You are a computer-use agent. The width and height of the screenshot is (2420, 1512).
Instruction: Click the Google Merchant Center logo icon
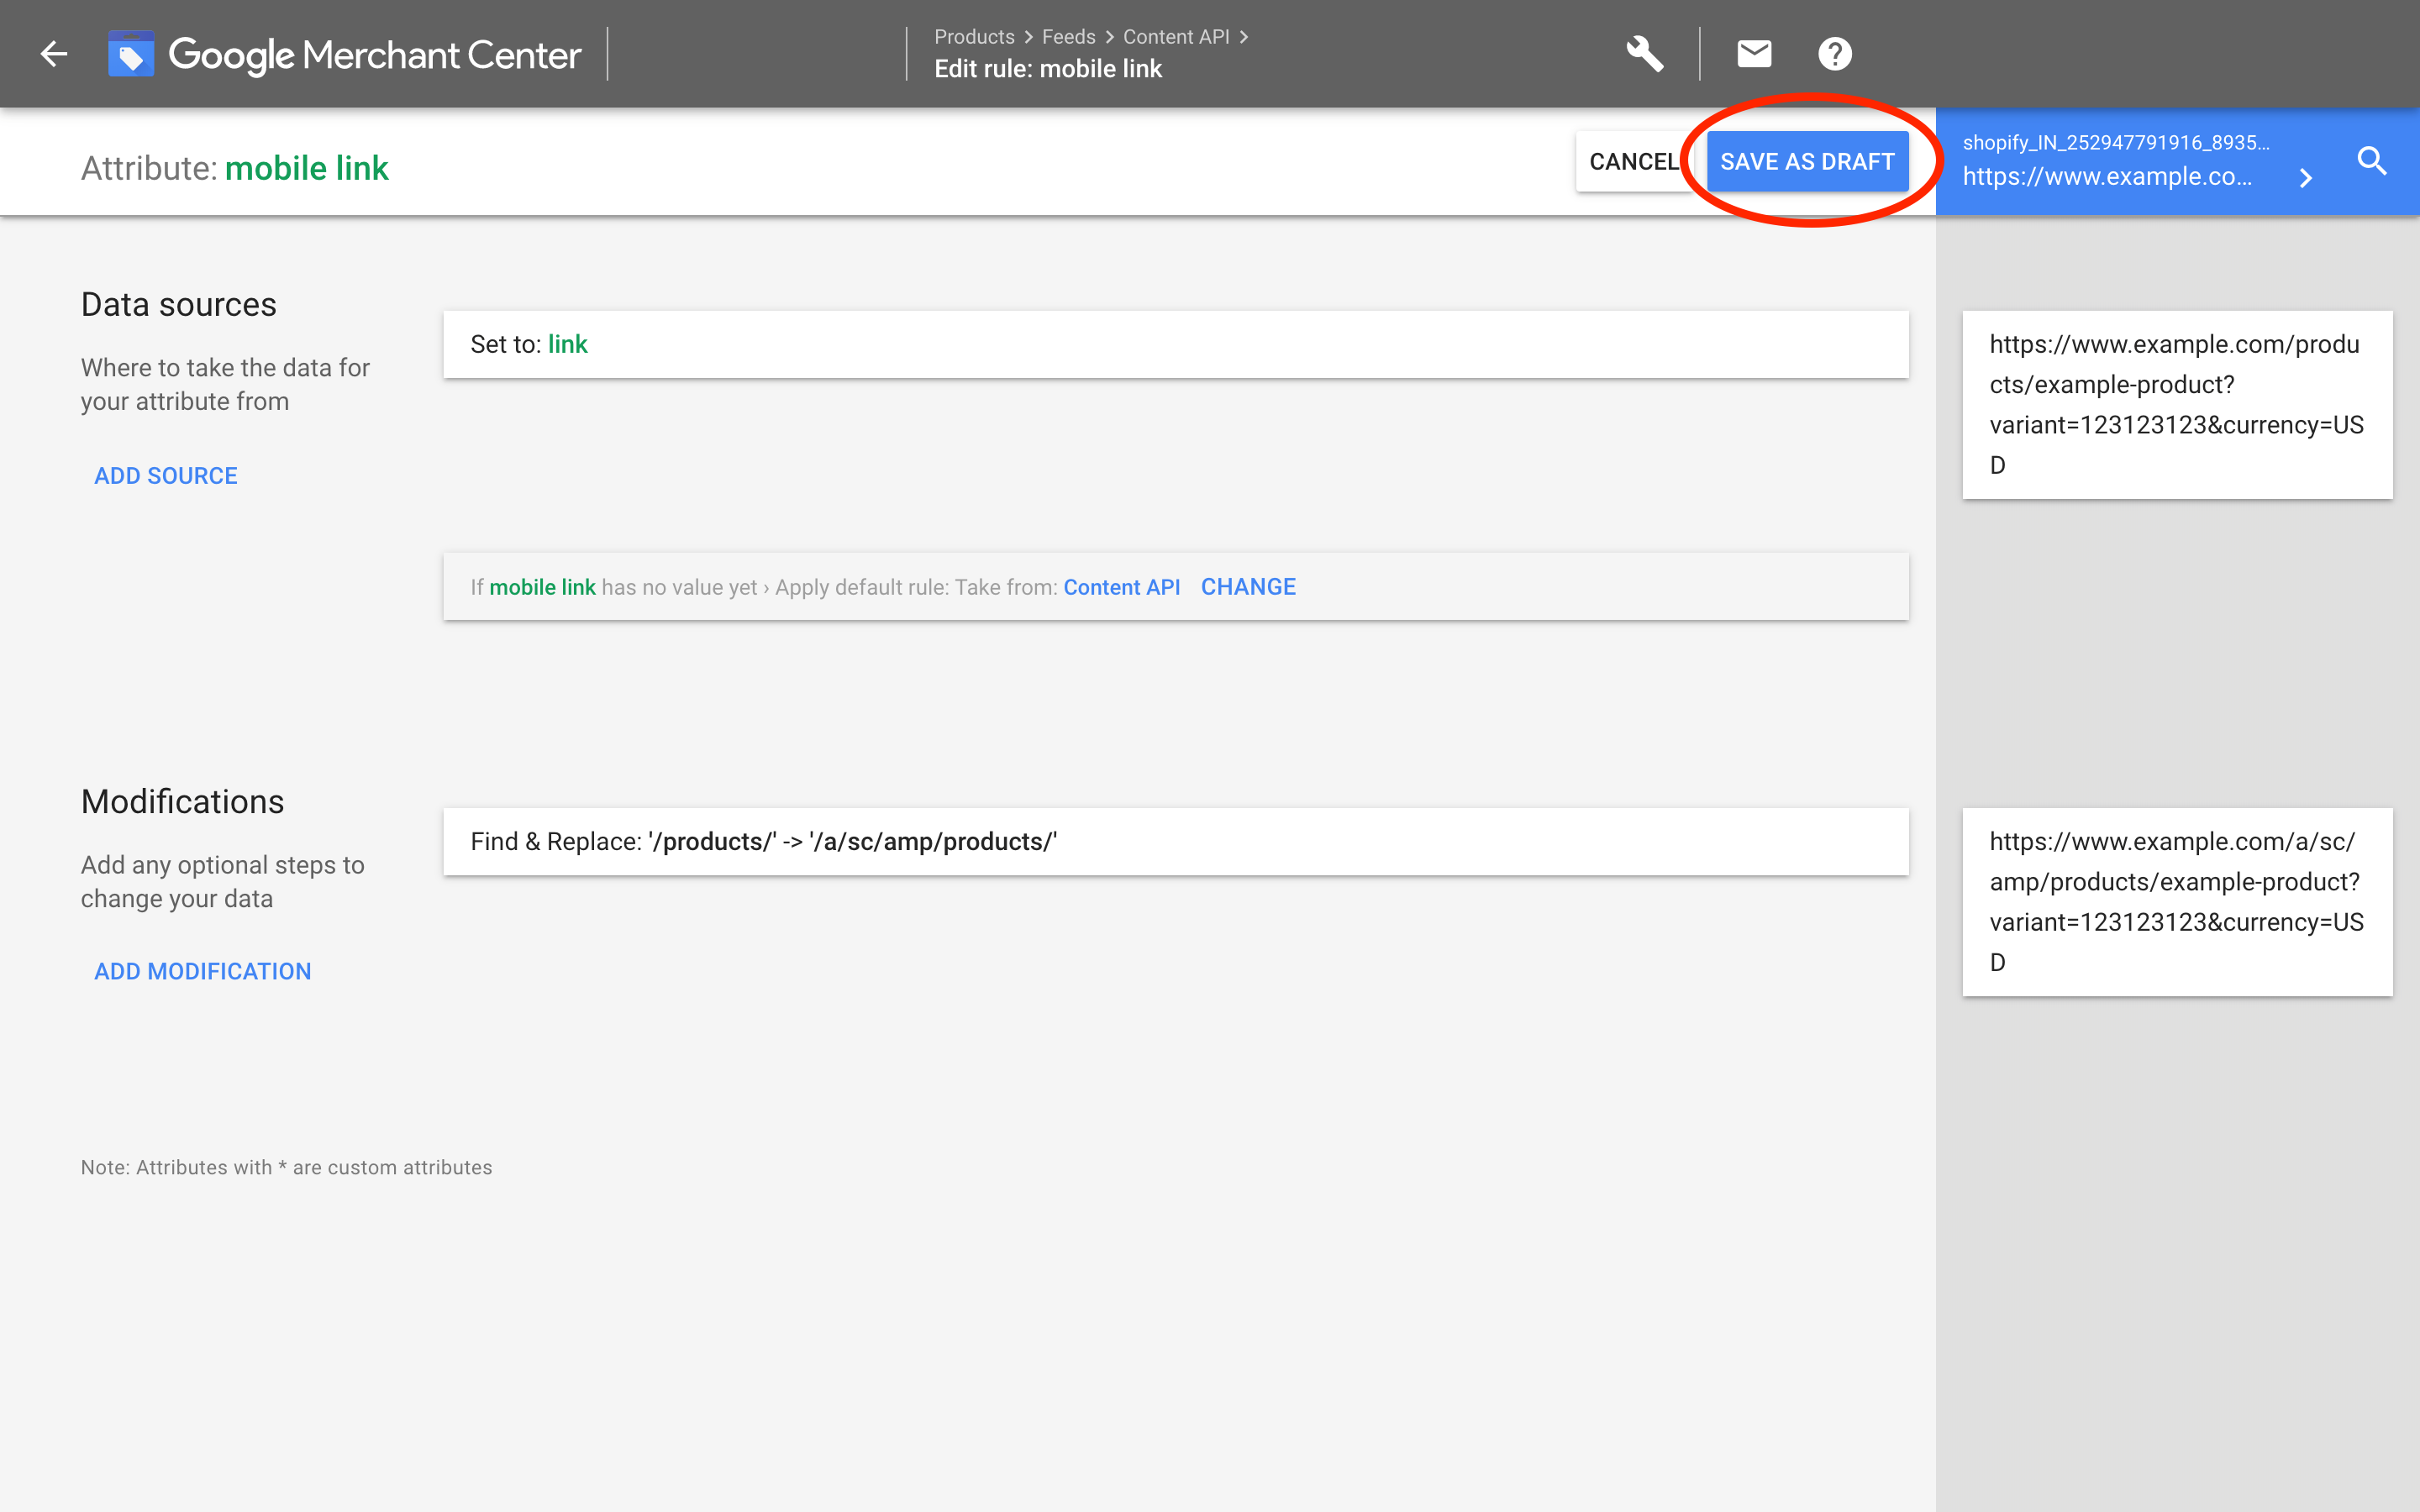tap(131, 54)
